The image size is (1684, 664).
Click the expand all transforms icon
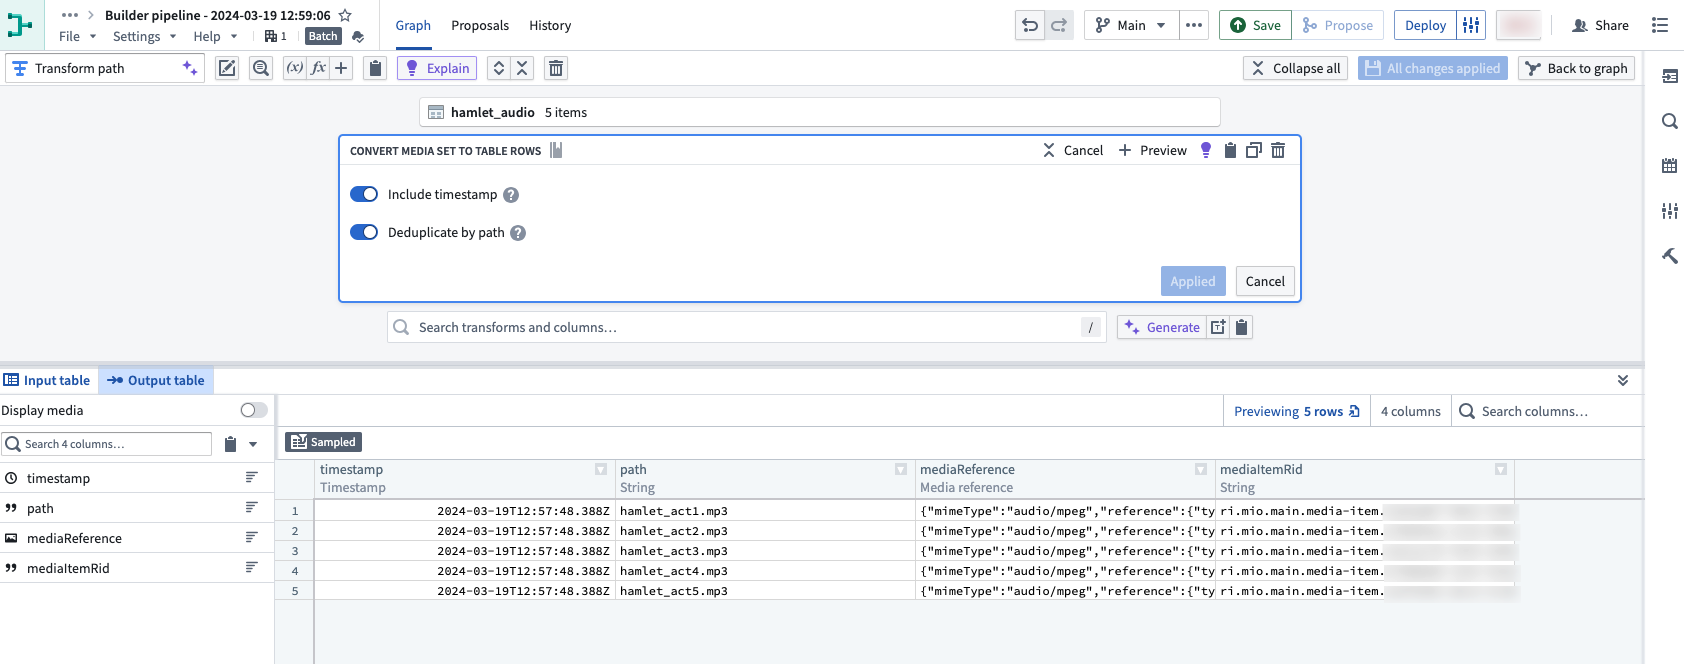(x=499, y=68)
